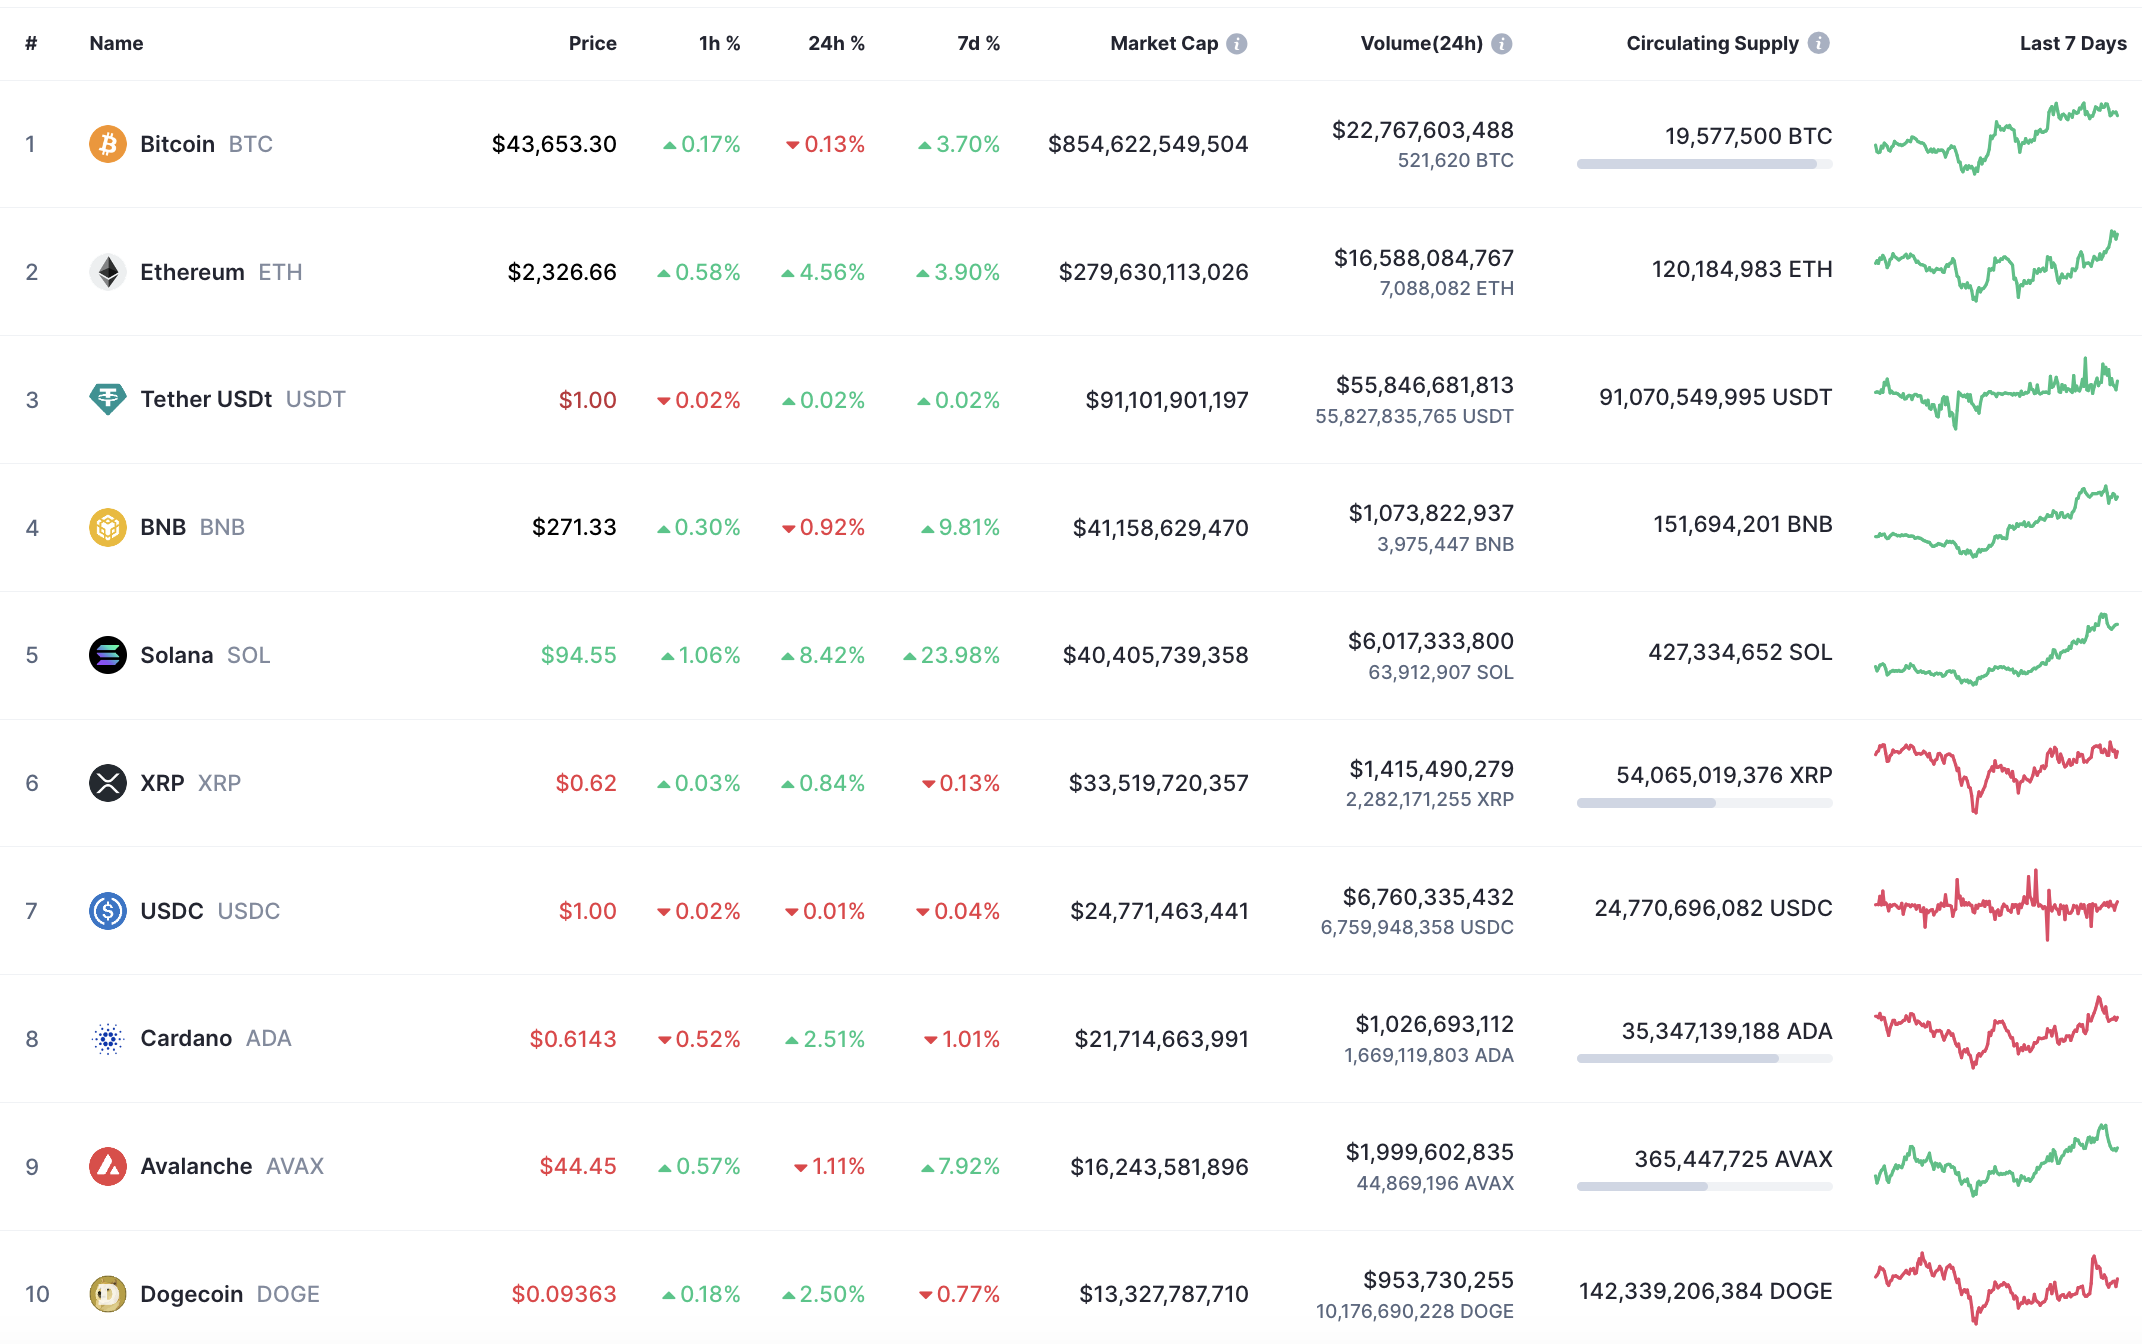
Task: Show the Circulating Supply info icon
Action: tap(1819, 43)
